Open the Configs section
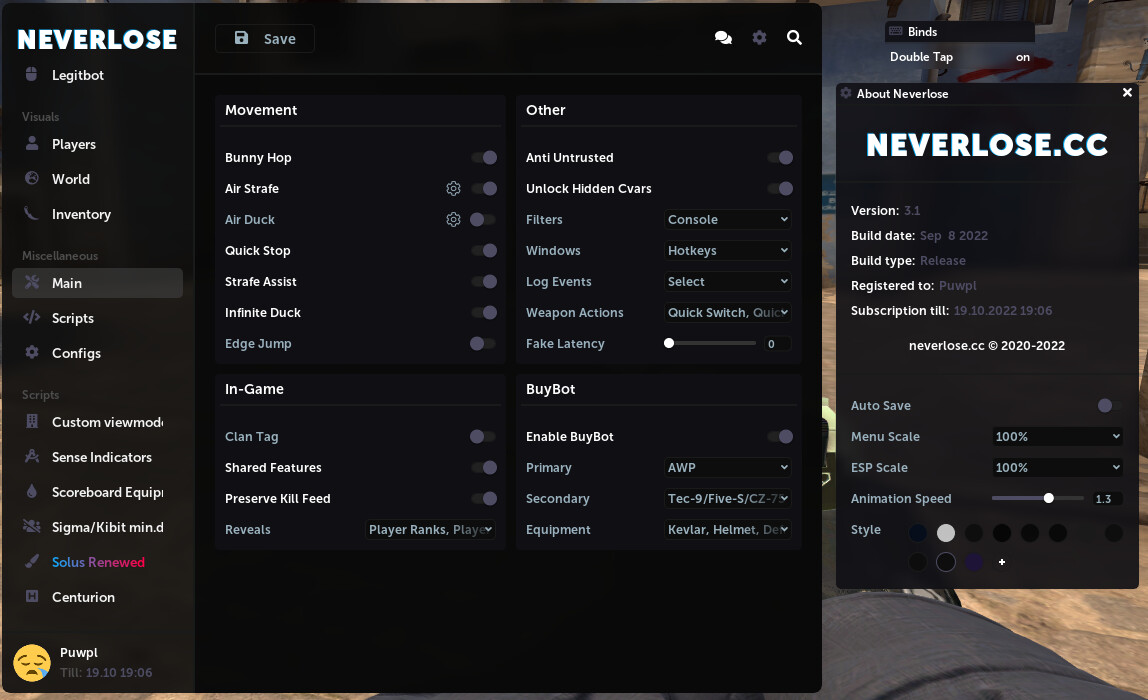Viewport: 1148px width, 700px height. tap(97, 353)
